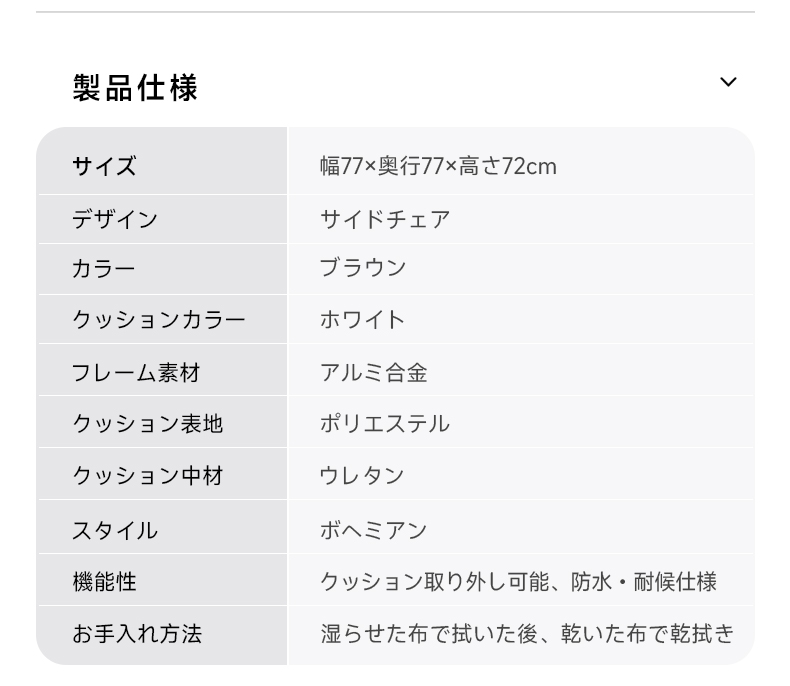Select the デザイン row label
The image size is (790, 686).
tap(115, 220)
